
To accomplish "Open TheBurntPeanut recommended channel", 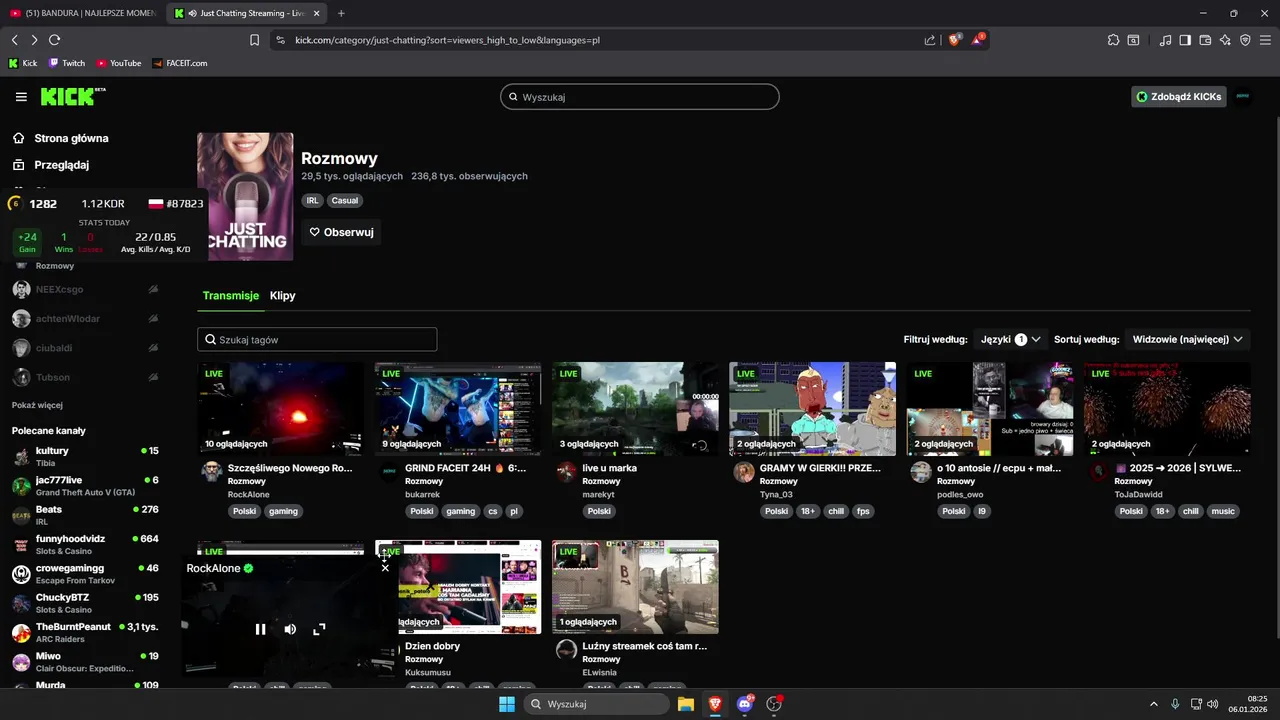I will [x=85, y=632].
